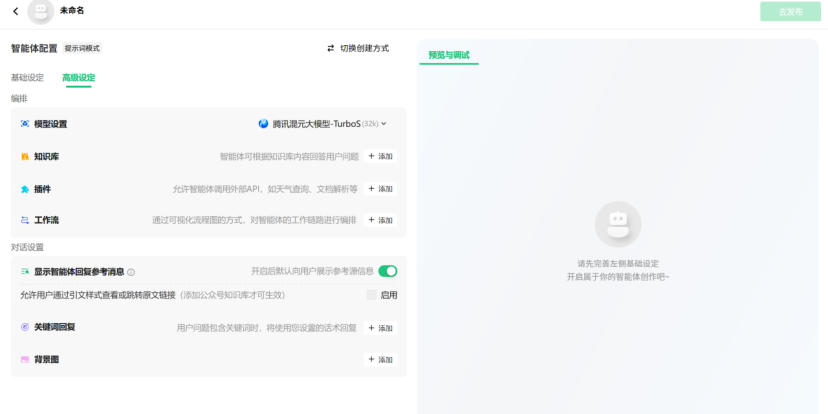Click the 去发布 publish button
This screenshot has width=828, height=414.
click(x=789, y=12)
